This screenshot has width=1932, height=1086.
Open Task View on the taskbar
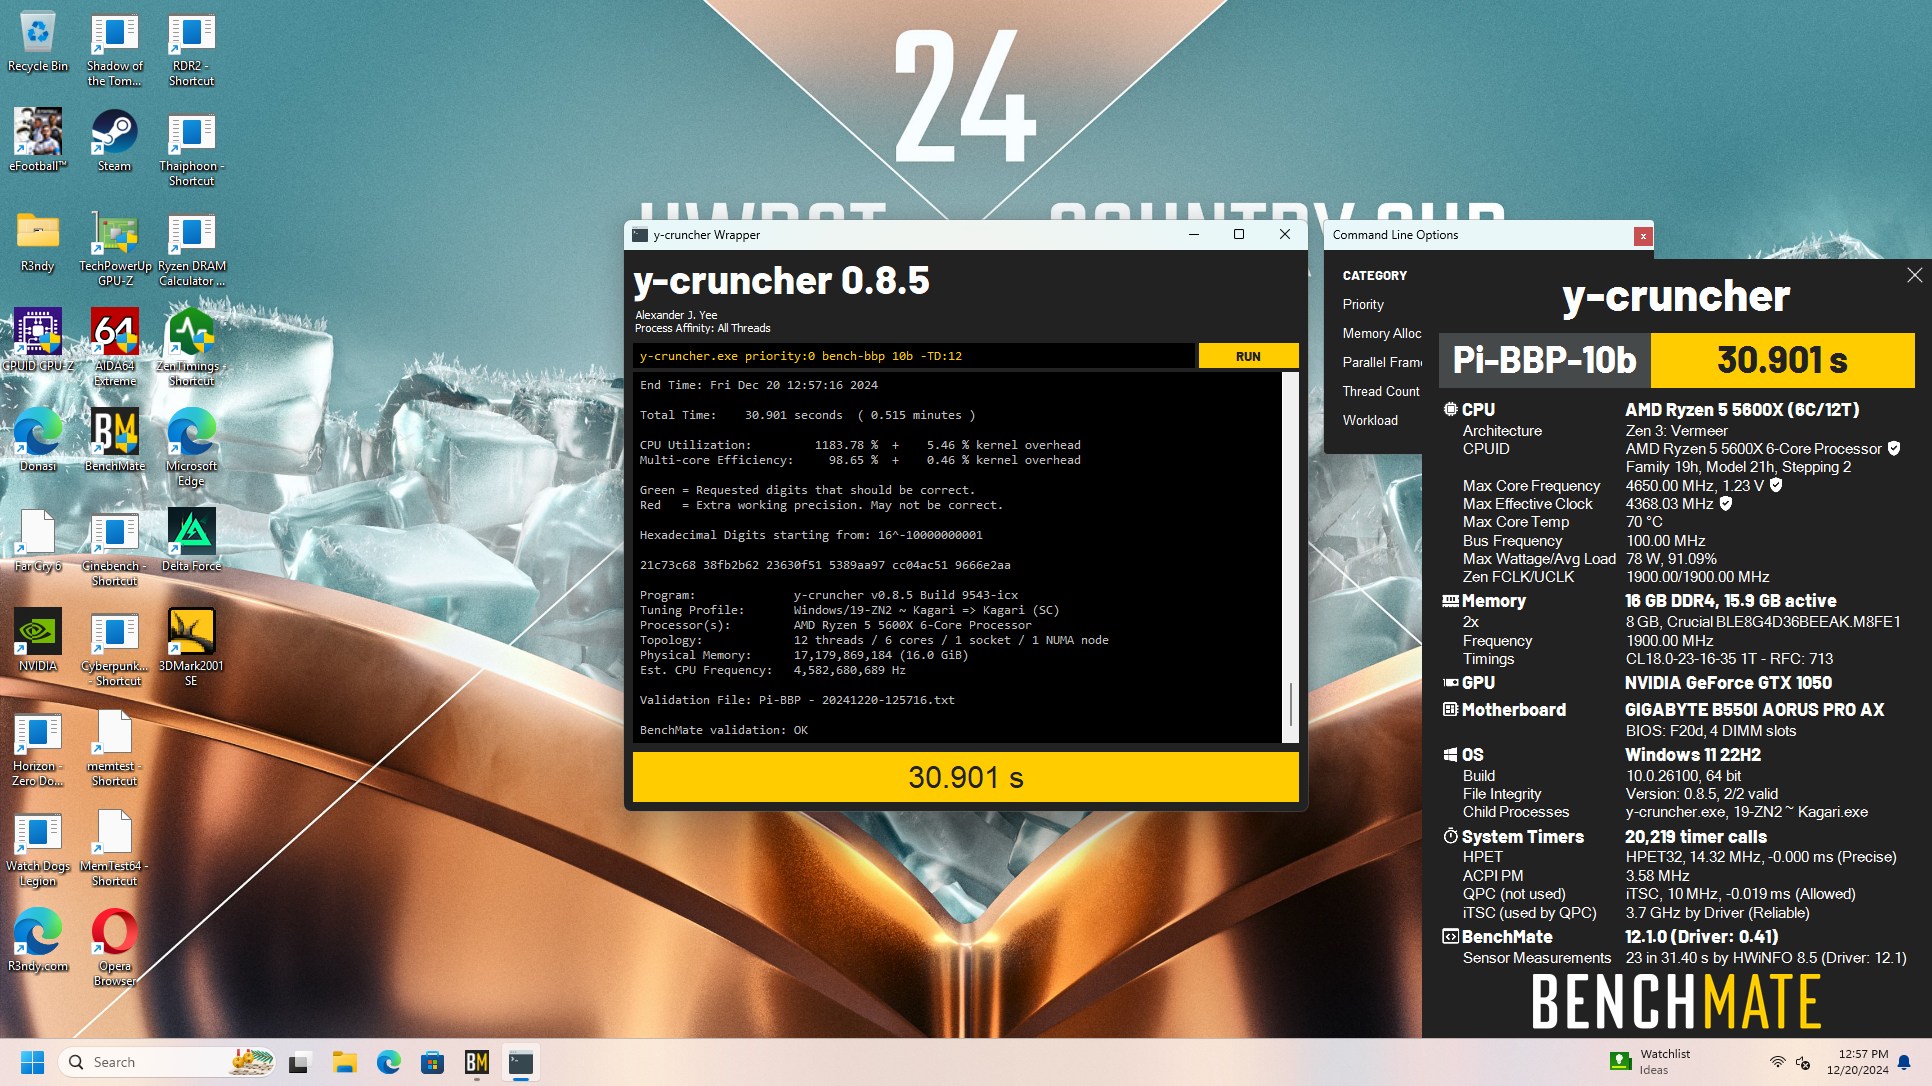[298, 1062]
